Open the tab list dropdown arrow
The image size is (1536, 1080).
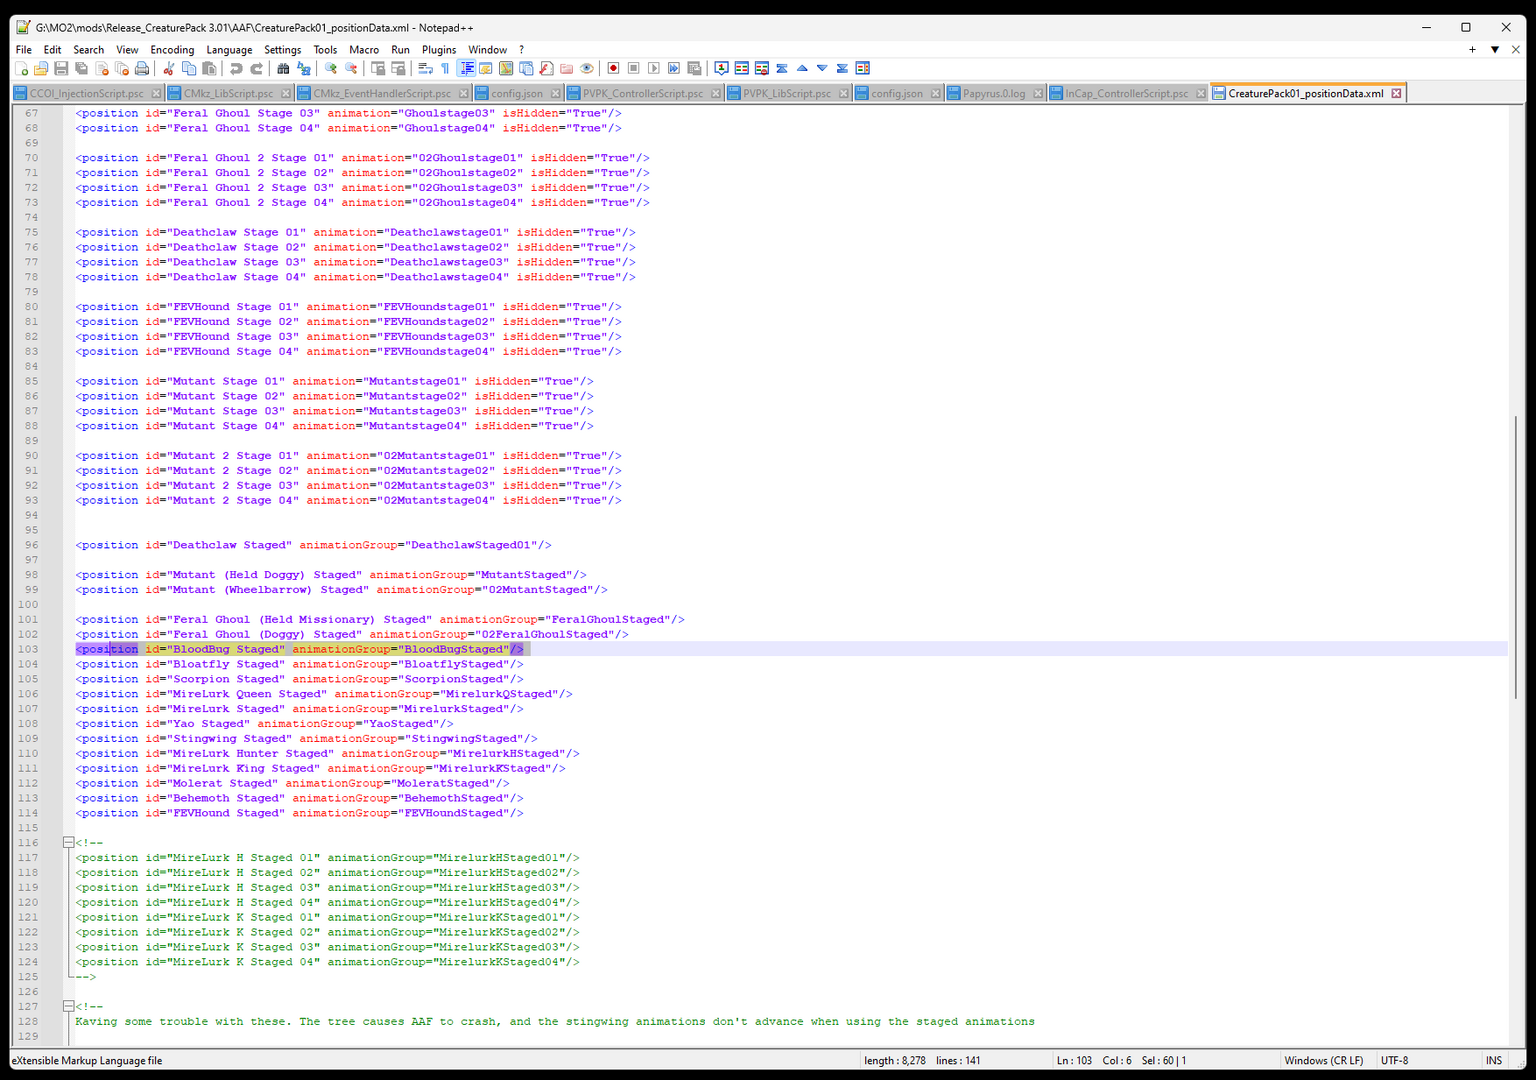1495,50
